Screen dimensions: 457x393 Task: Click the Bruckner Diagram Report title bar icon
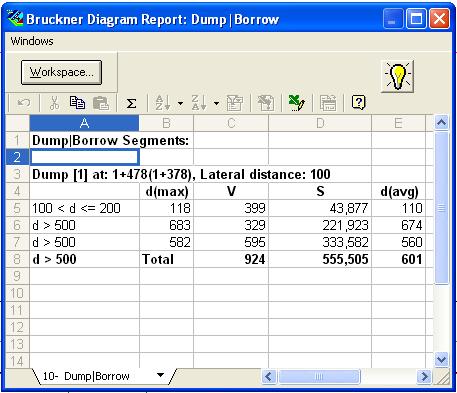pos(15,18)
